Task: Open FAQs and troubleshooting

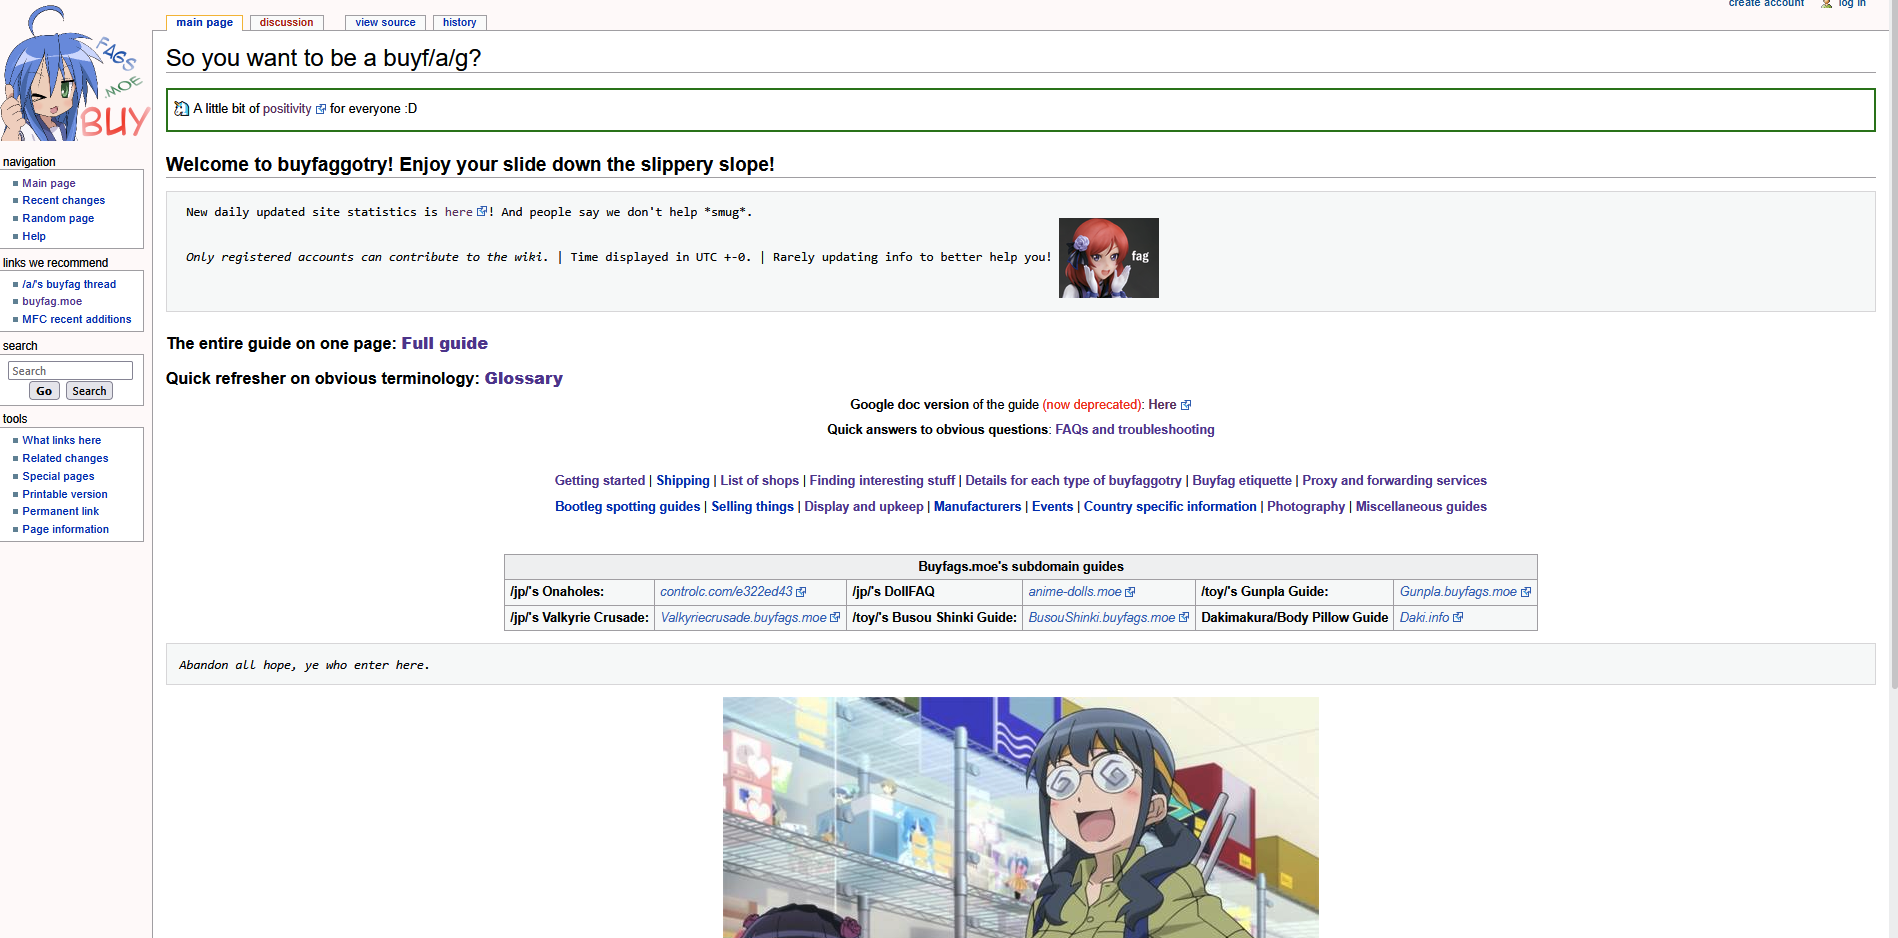Action: (x=1135, y=430)
